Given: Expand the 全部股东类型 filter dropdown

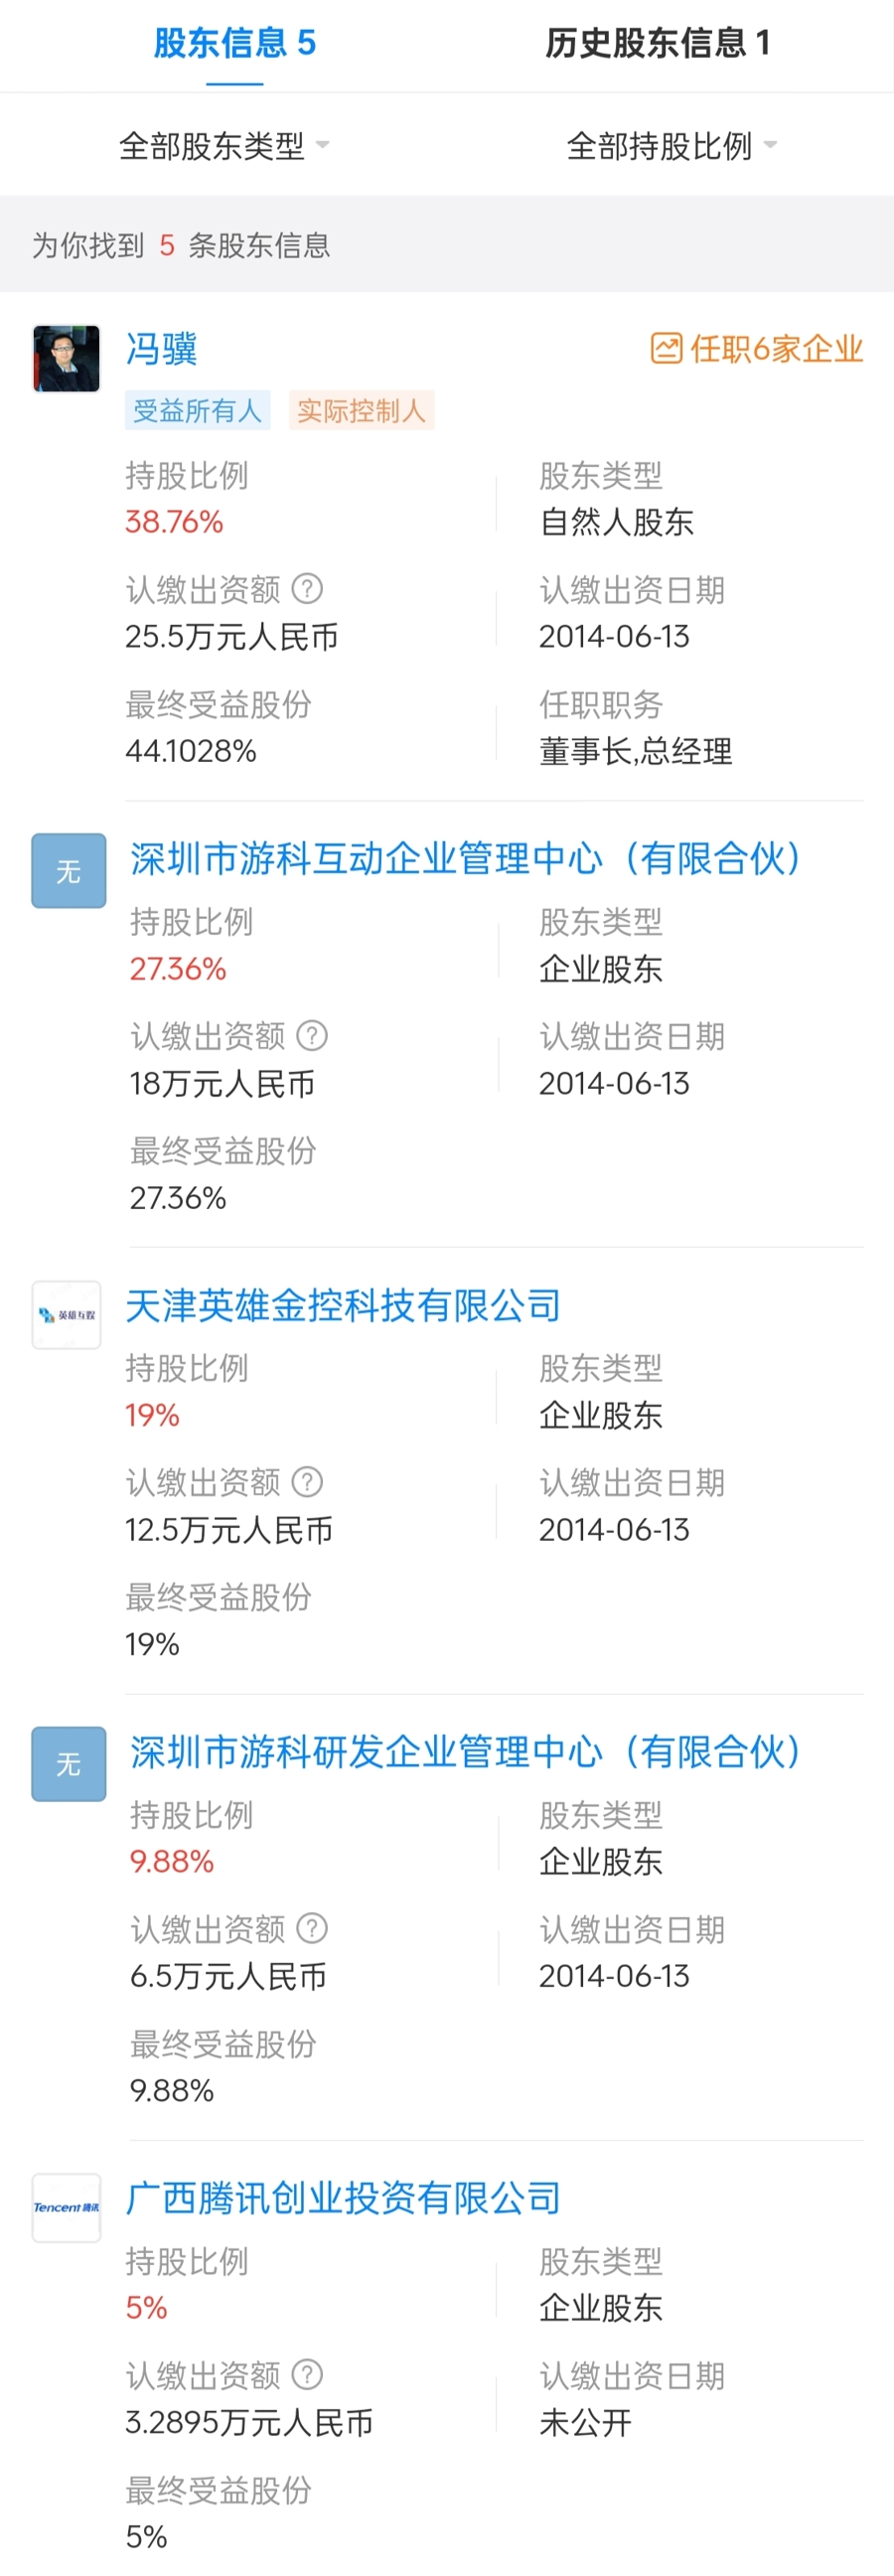Looking at the screenshot, I should tap(224, 146).
